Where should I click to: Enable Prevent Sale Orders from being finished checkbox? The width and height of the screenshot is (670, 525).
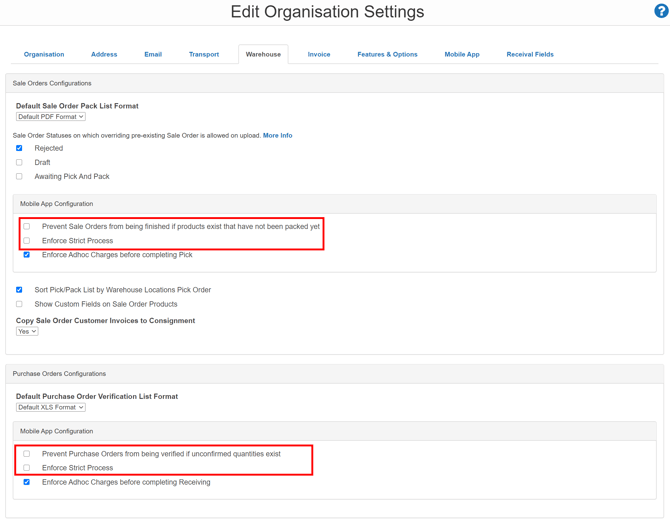tap(27, 226)
